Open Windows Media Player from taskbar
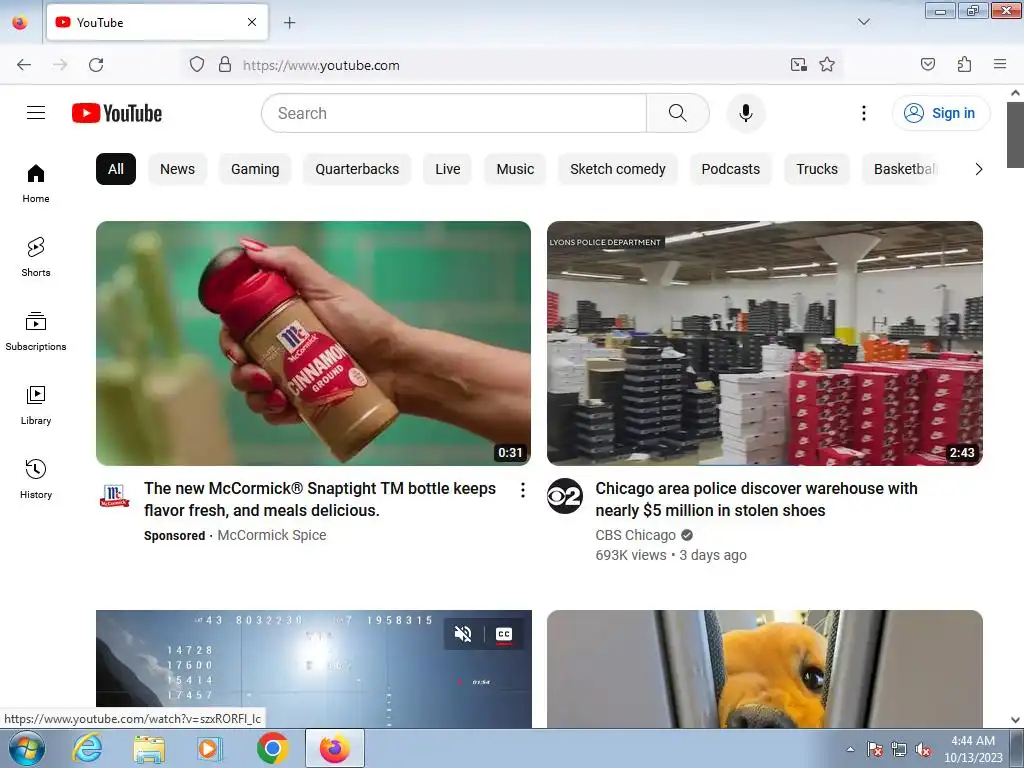The height and width of the screenshot is (768, 1024). (x=210, y=749)
